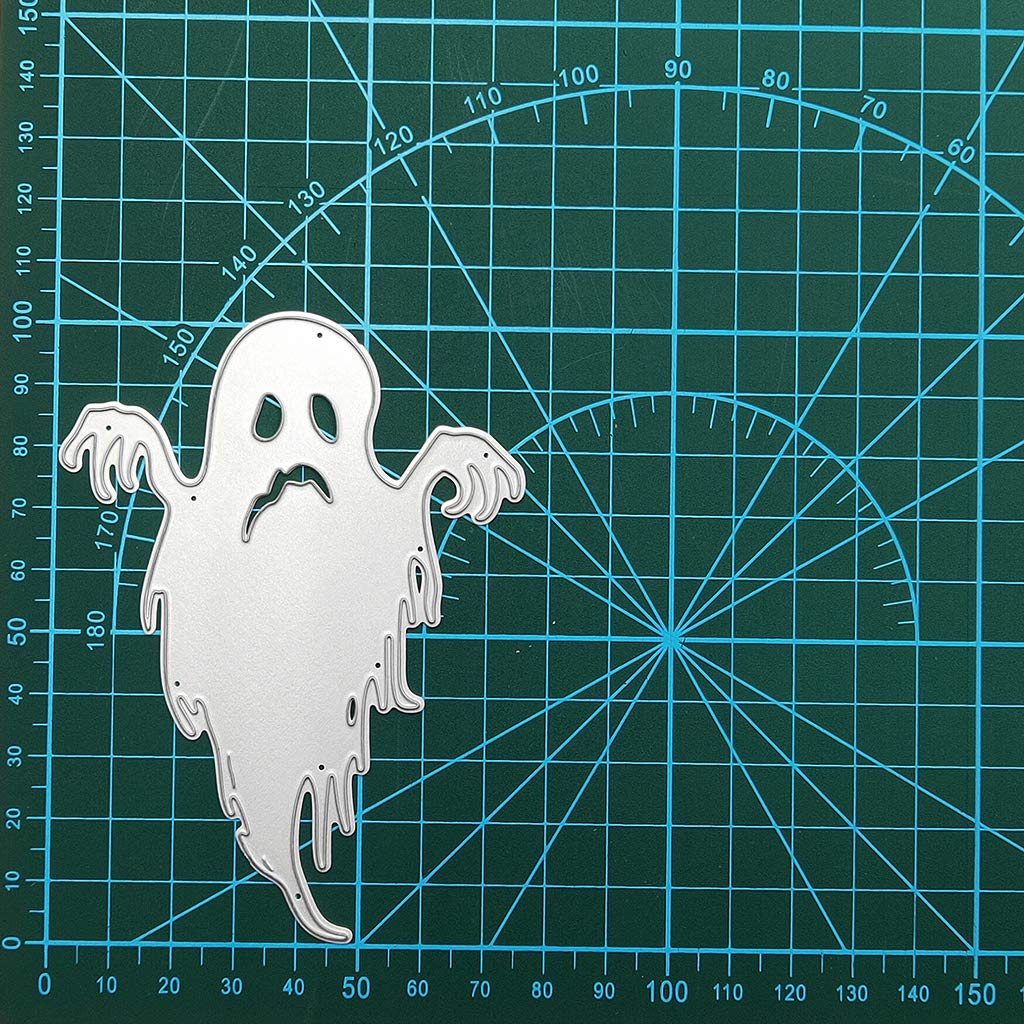
Task: Click the protractor's 60 degree label
Action: click(961, 152)
